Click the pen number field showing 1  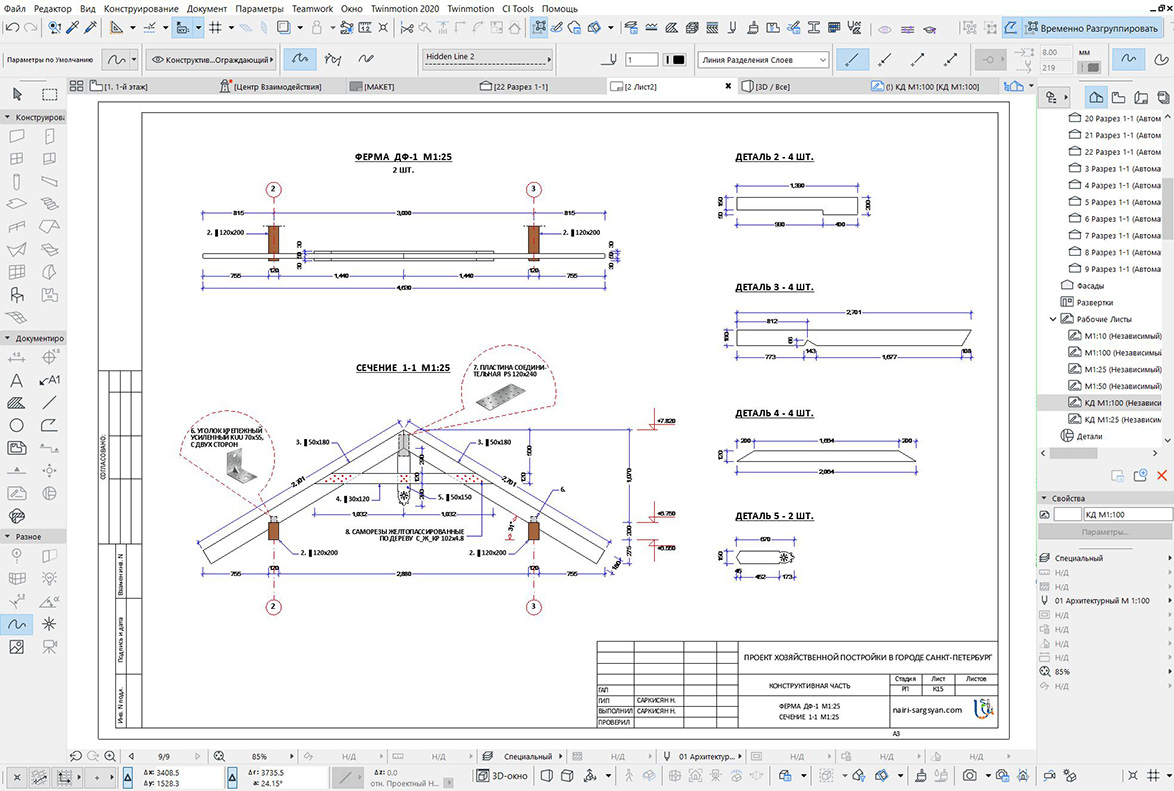point(642,59)
